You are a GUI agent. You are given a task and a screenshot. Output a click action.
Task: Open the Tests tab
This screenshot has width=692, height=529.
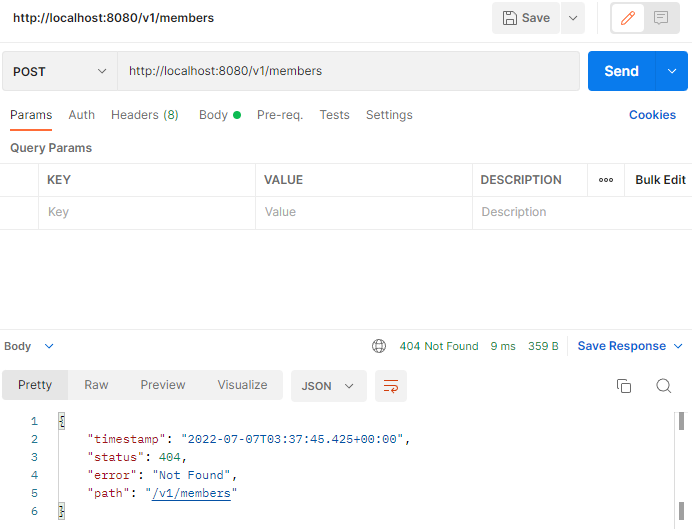(335, 115)
